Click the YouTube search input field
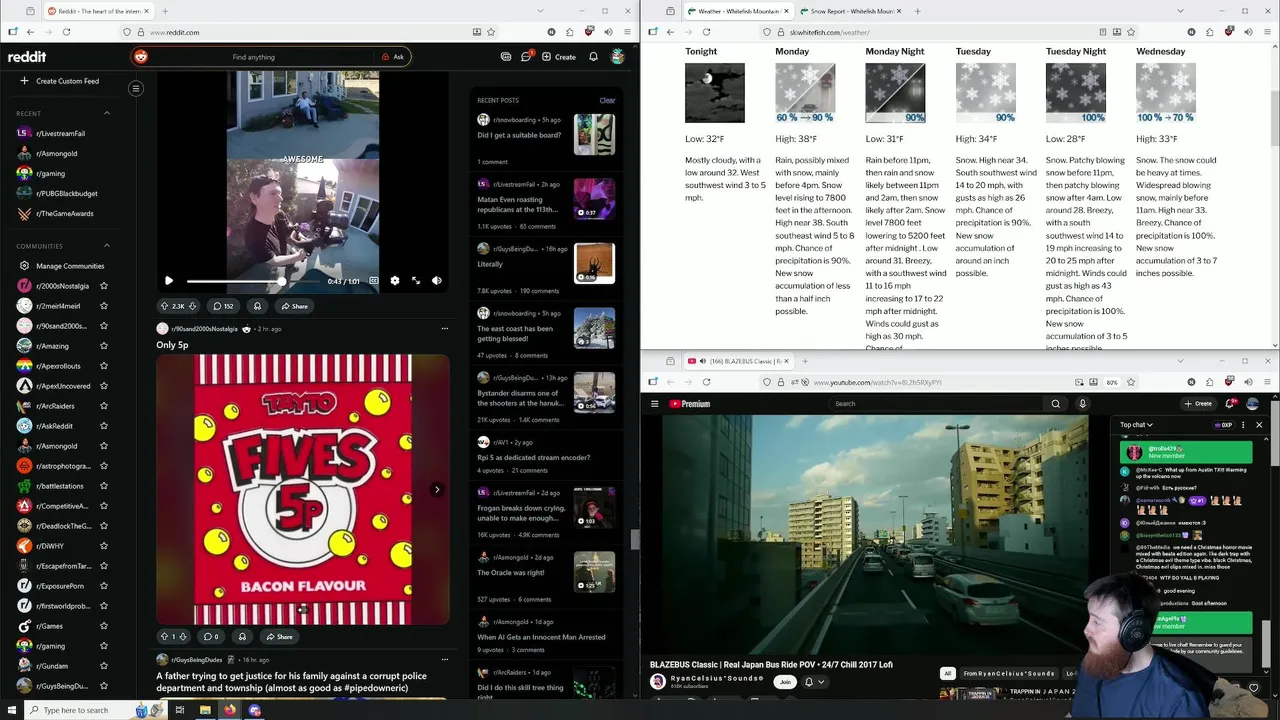The height and width of the screenshot is (720, 1280). pyautogui.click(x=936, y=404)
